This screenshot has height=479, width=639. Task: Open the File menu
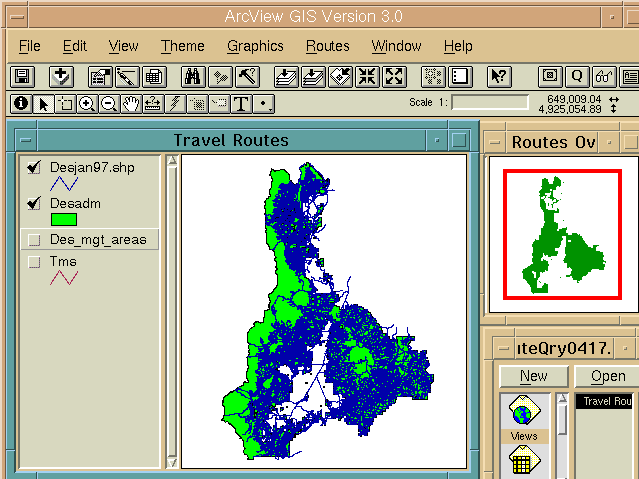30,46
